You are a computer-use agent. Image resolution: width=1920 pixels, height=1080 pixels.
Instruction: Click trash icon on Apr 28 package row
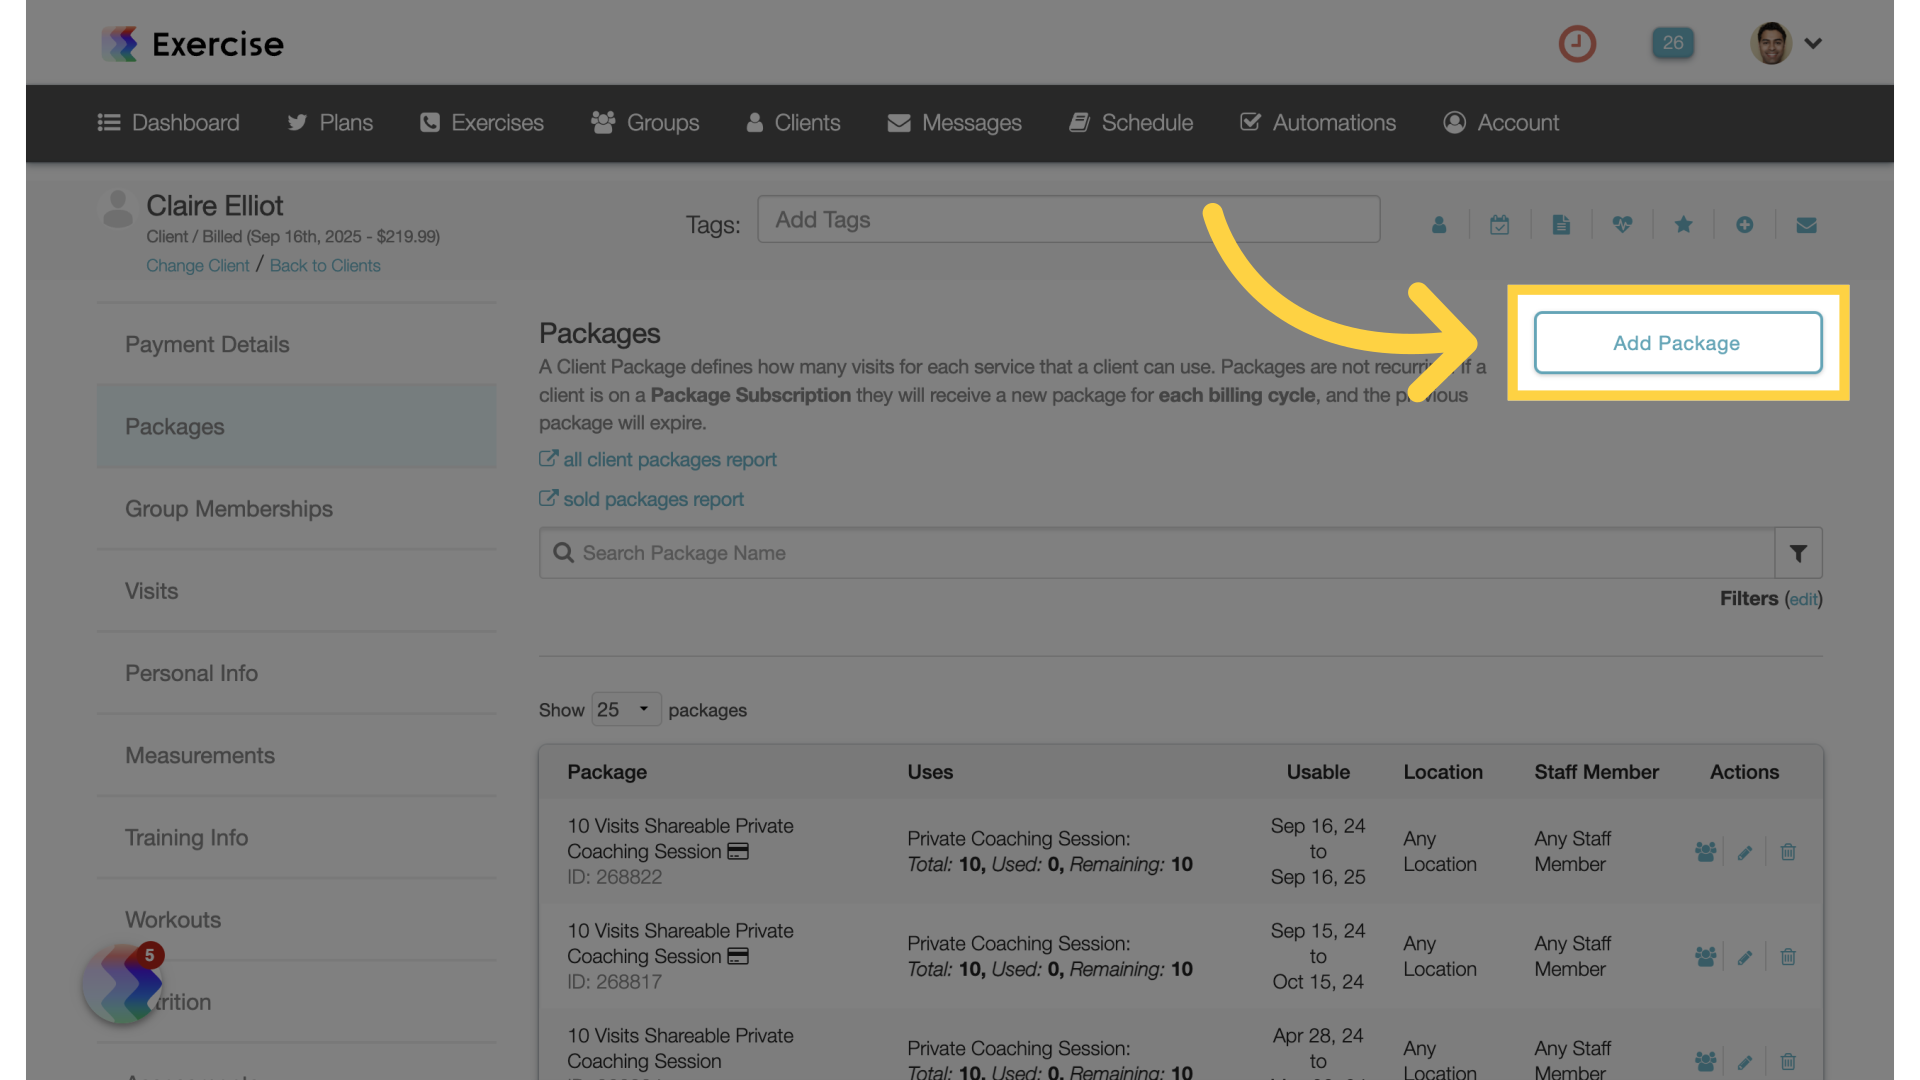1788,1062
